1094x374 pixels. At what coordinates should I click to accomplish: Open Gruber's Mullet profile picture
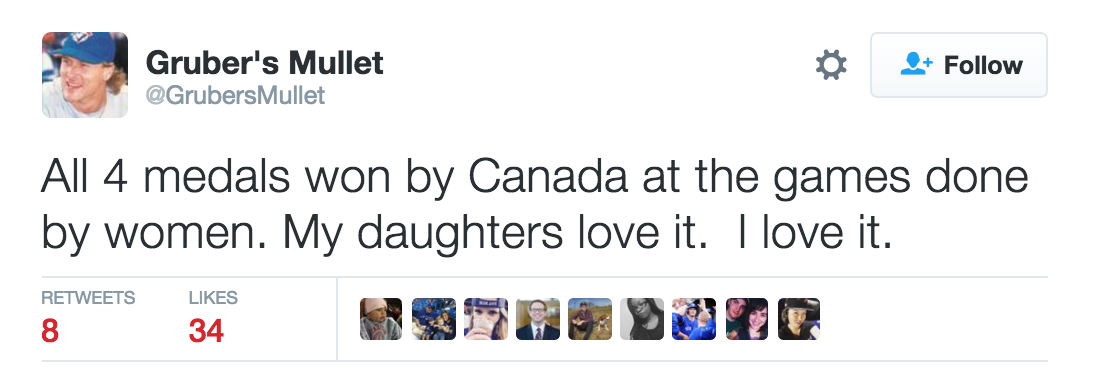coord(85,75)
